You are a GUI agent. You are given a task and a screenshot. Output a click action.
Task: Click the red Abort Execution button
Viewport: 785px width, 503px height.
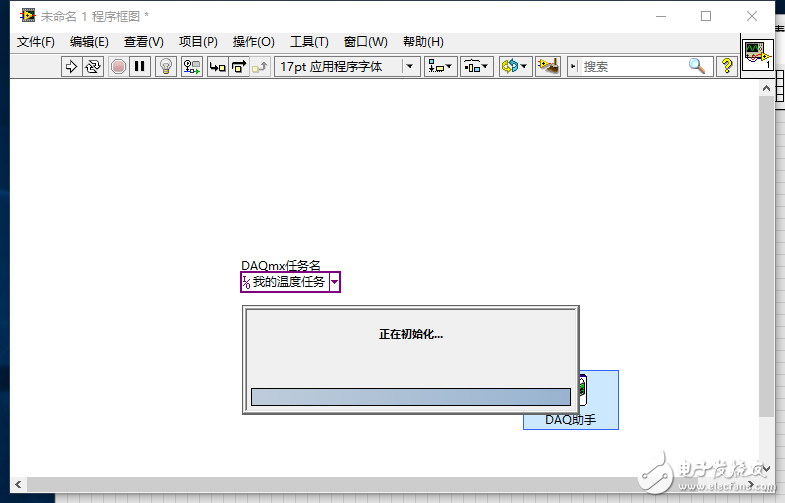point(118,67)
